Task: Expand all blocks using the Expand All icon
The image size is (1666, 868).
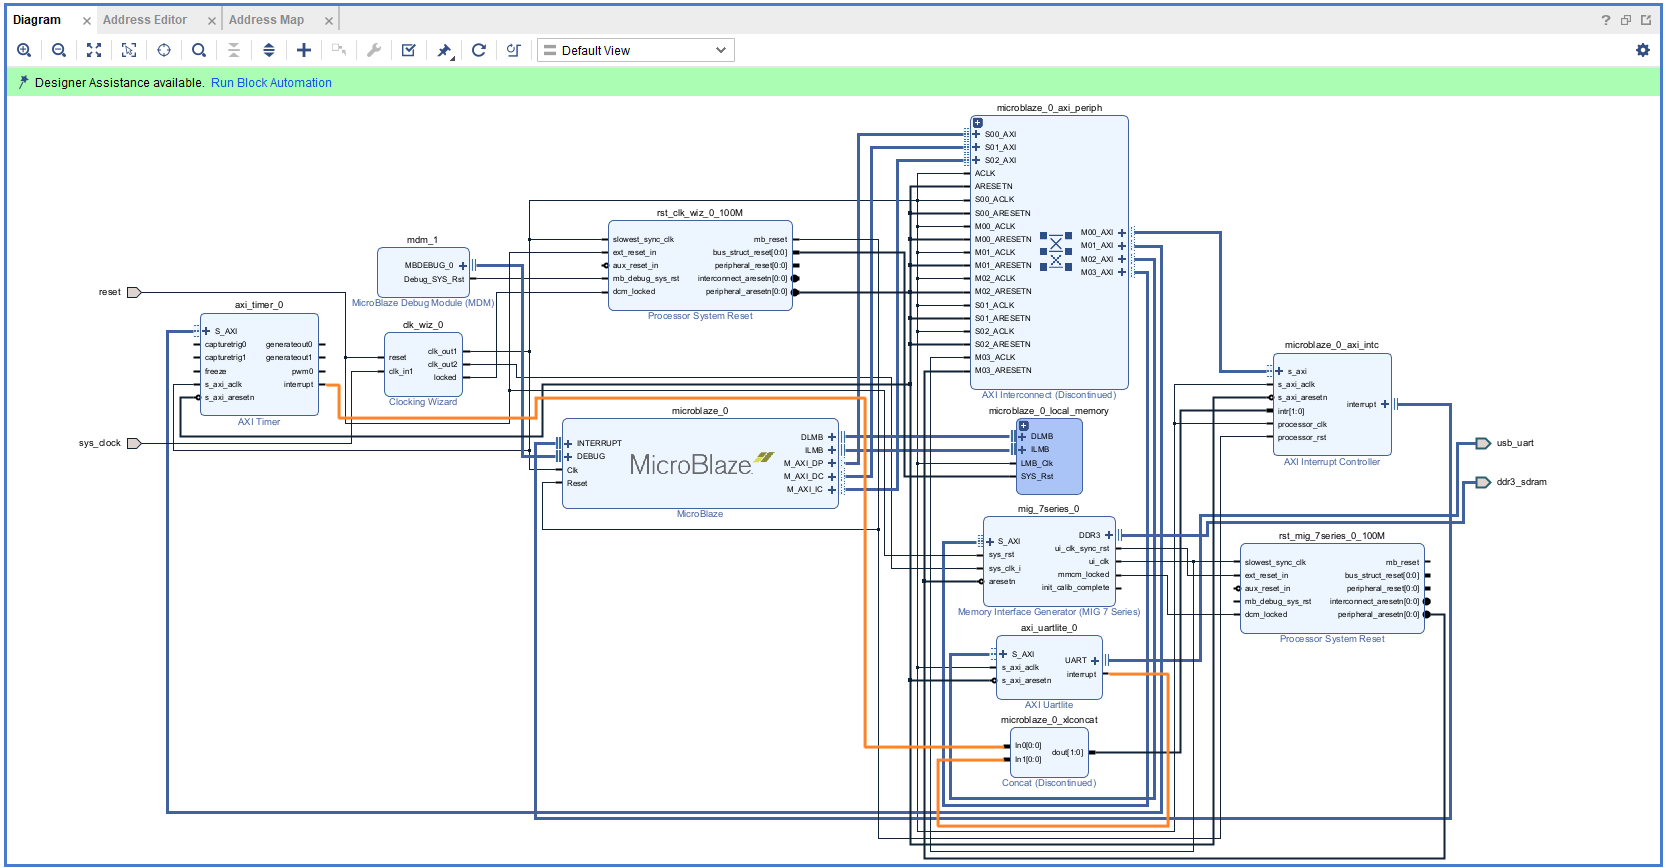Action: click(x=269, y=50)
